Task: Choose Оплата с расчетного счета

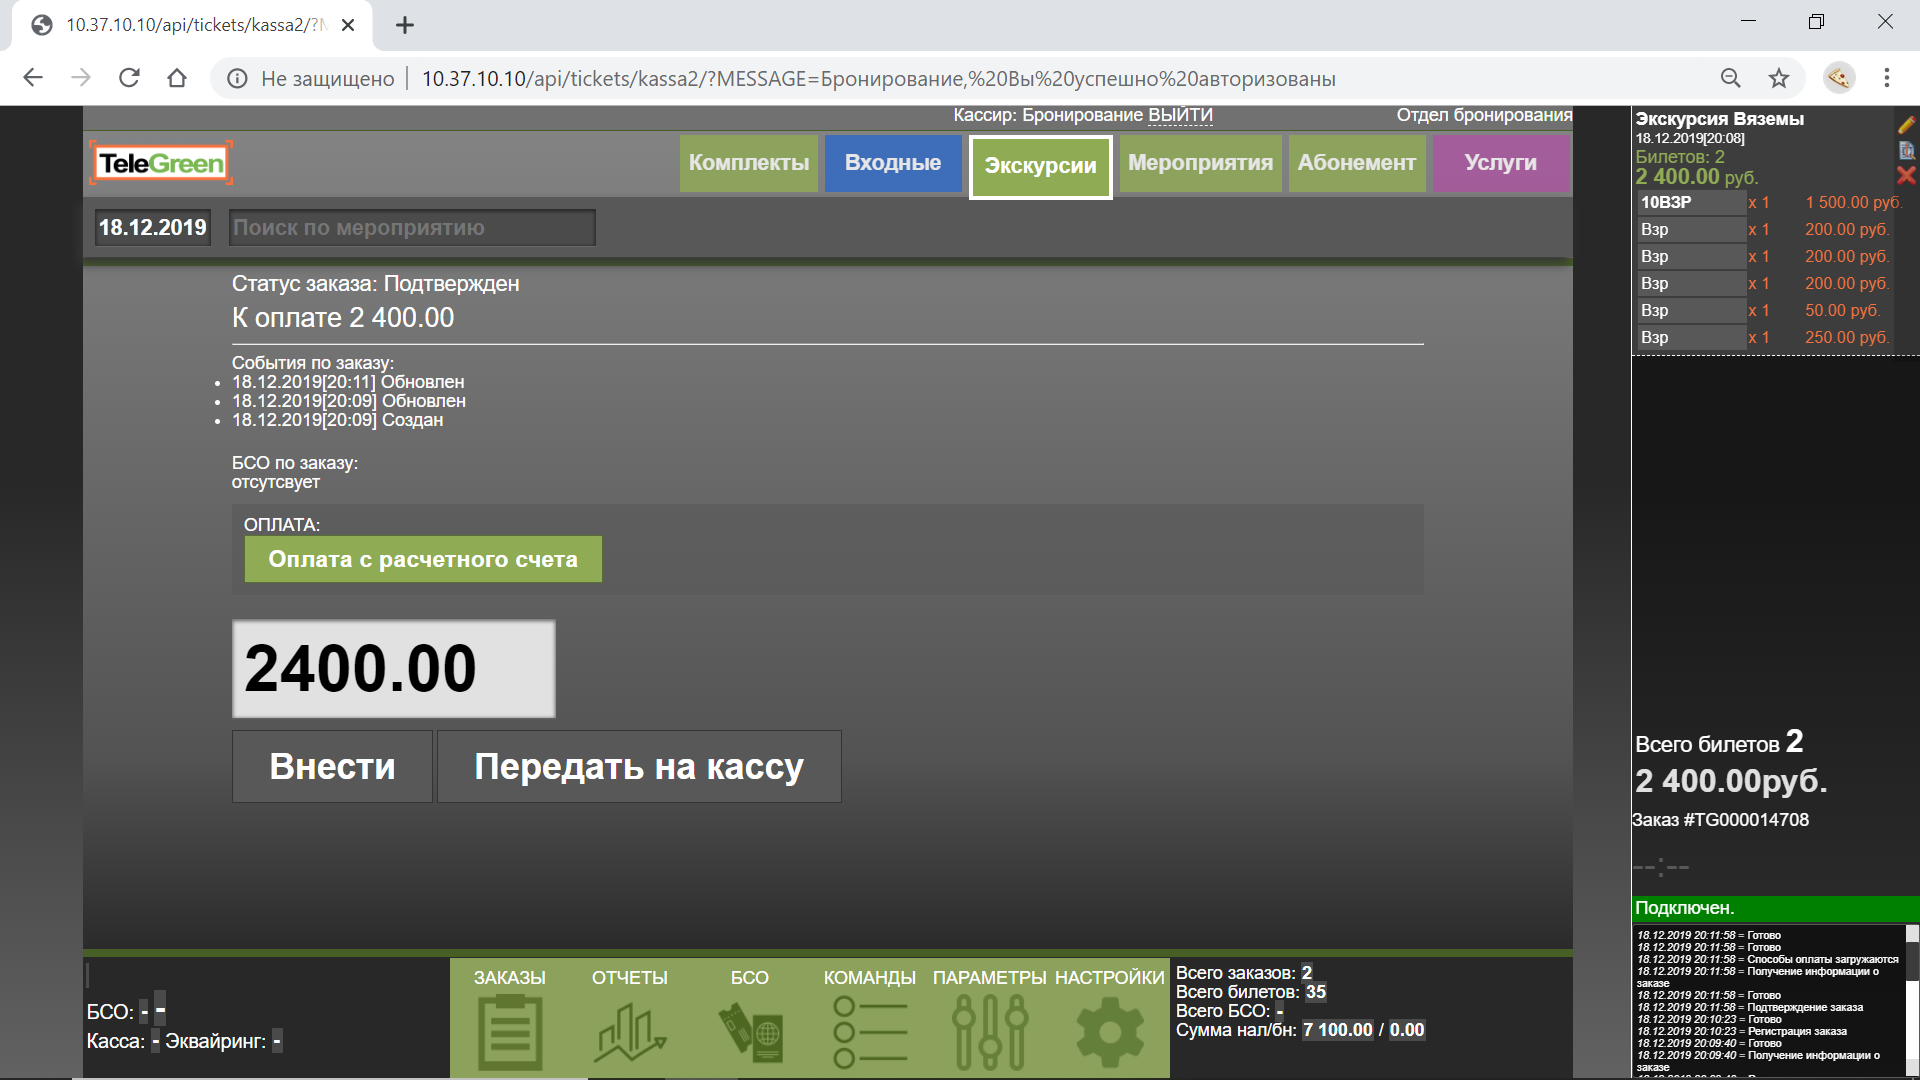Action: click(423, 560)
